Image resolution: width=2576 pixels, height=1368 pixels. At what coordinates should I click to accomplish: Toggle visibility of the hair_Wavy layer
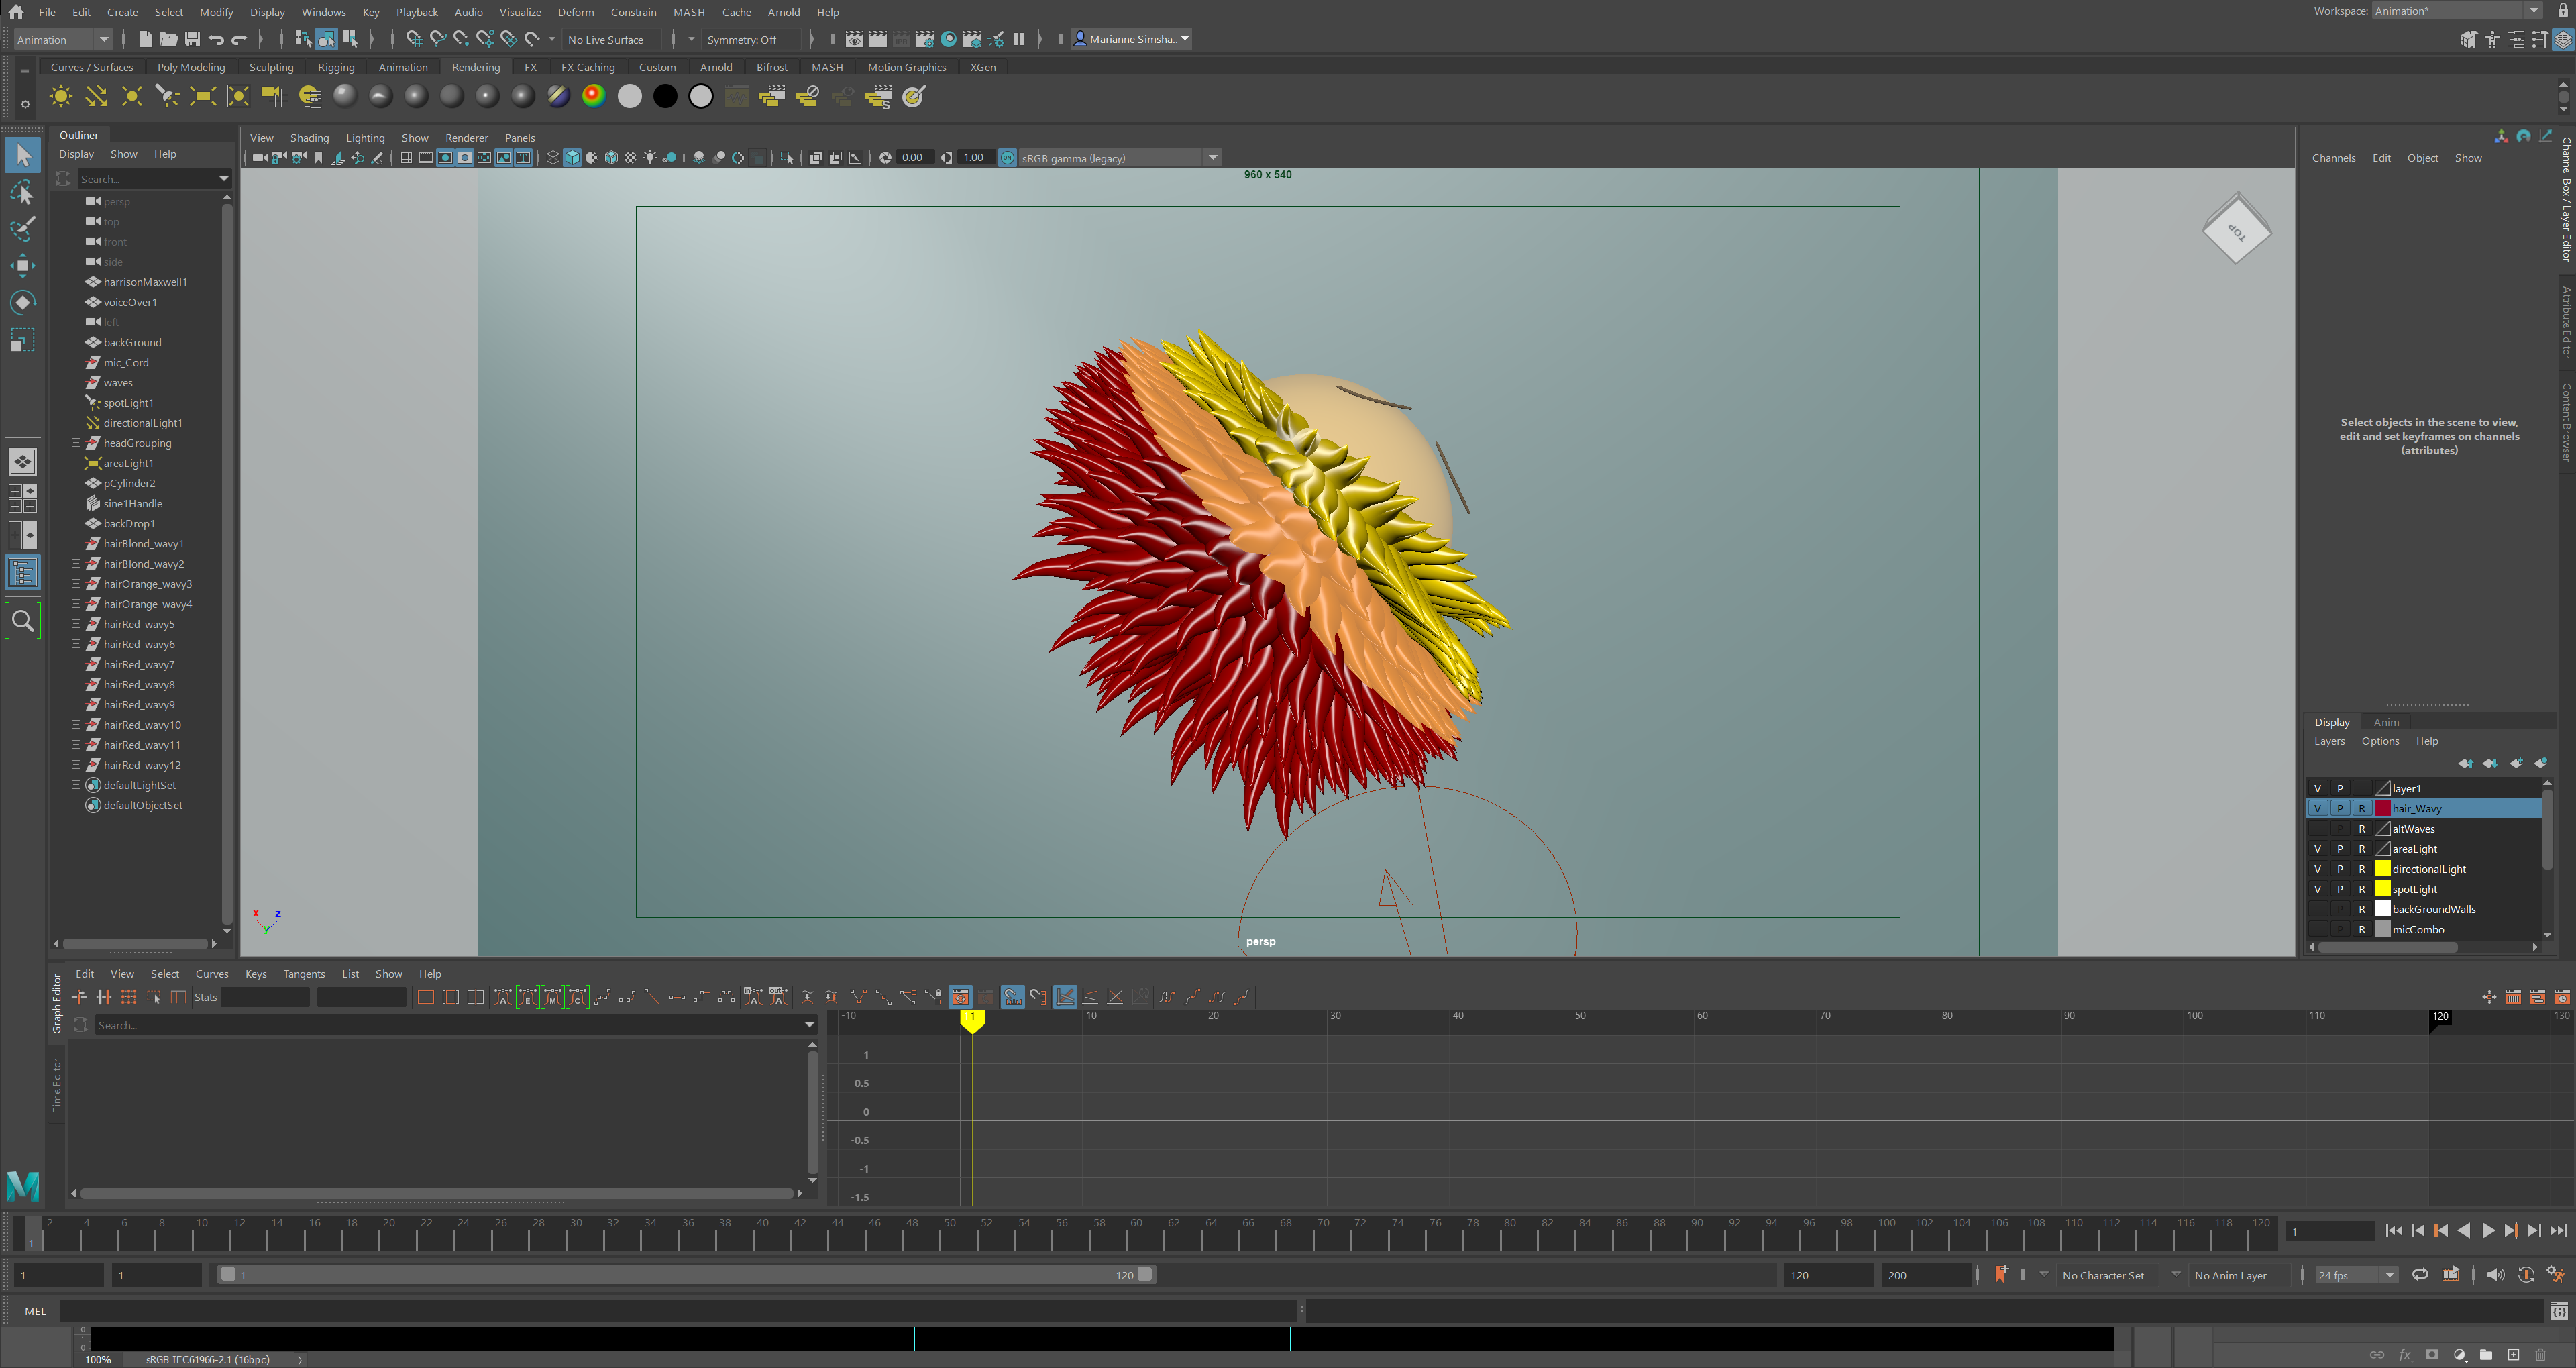[2317, 809]
